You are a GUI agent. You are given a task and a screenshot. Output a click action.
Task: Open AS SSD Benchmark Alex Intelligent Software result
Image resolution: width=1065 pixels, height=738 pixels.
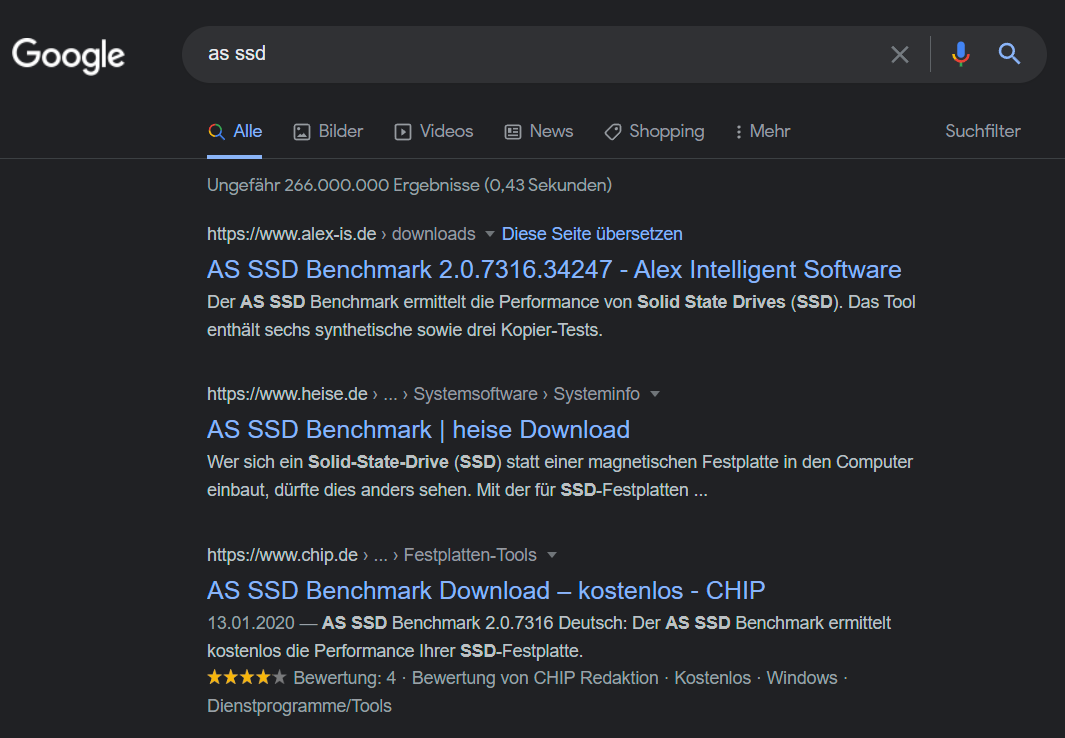click(x=554, y=269)
